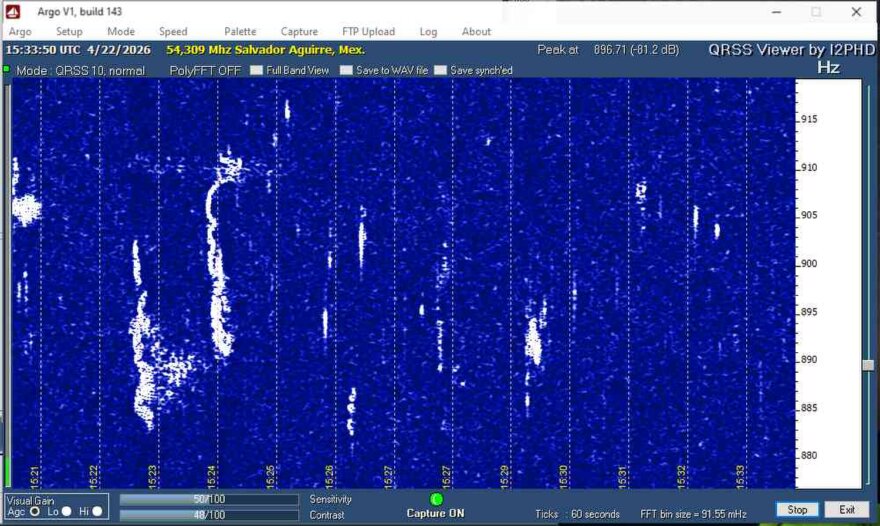Open the FTP Upload menu
This screenshot has height=526, width=880.
[x=368, y=32]
